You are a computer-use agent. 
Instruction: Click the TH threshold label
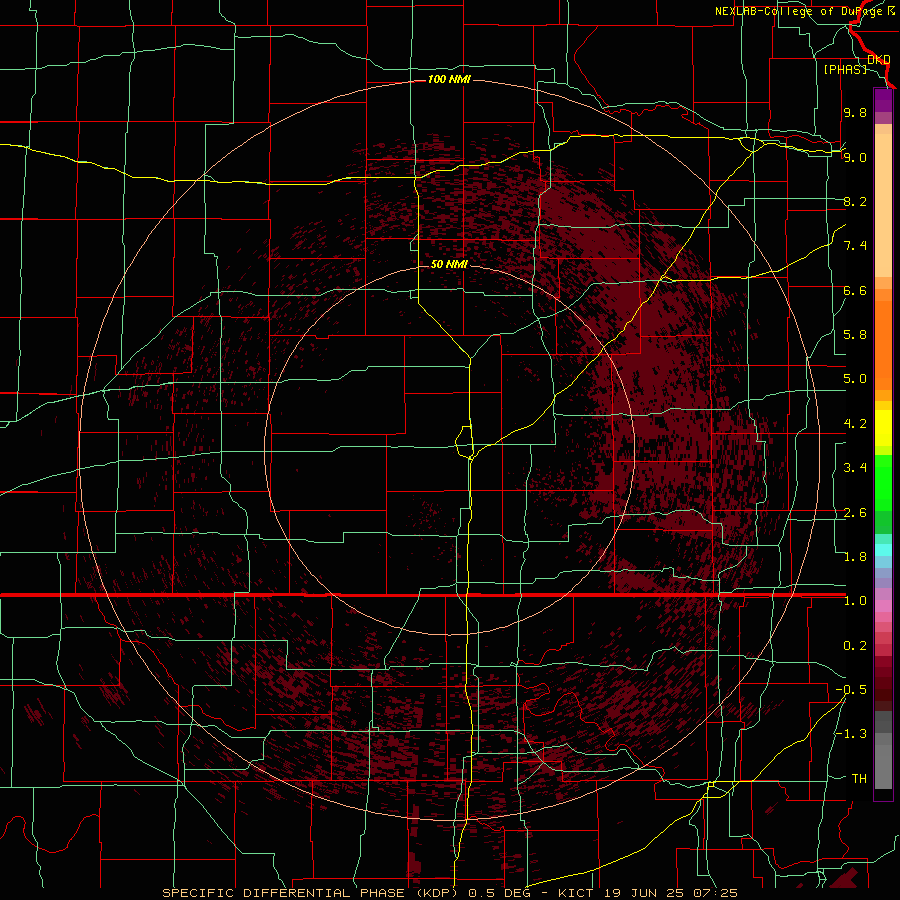point(859,779)
